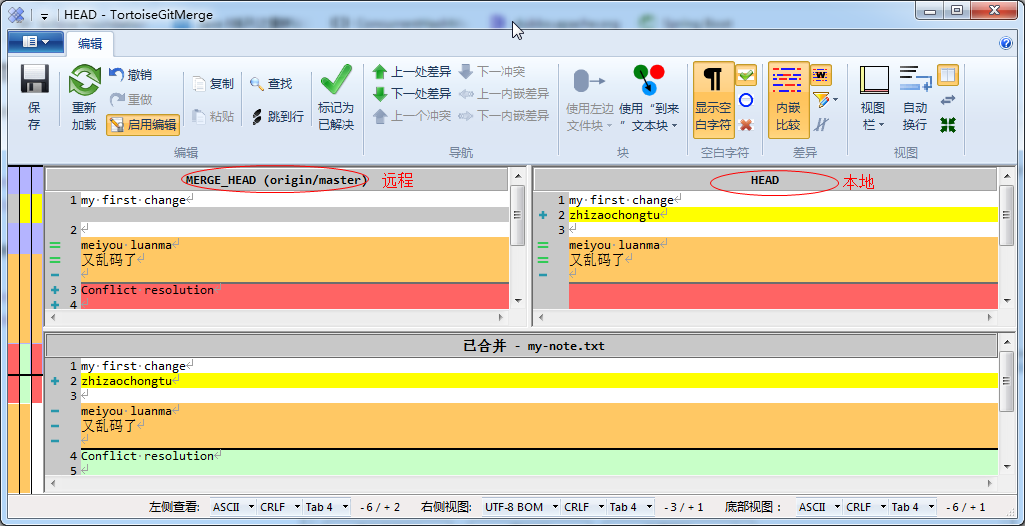Go to previous inline difference 上一内嵌差异
The image size is (1025, 526).
(503, 93)
